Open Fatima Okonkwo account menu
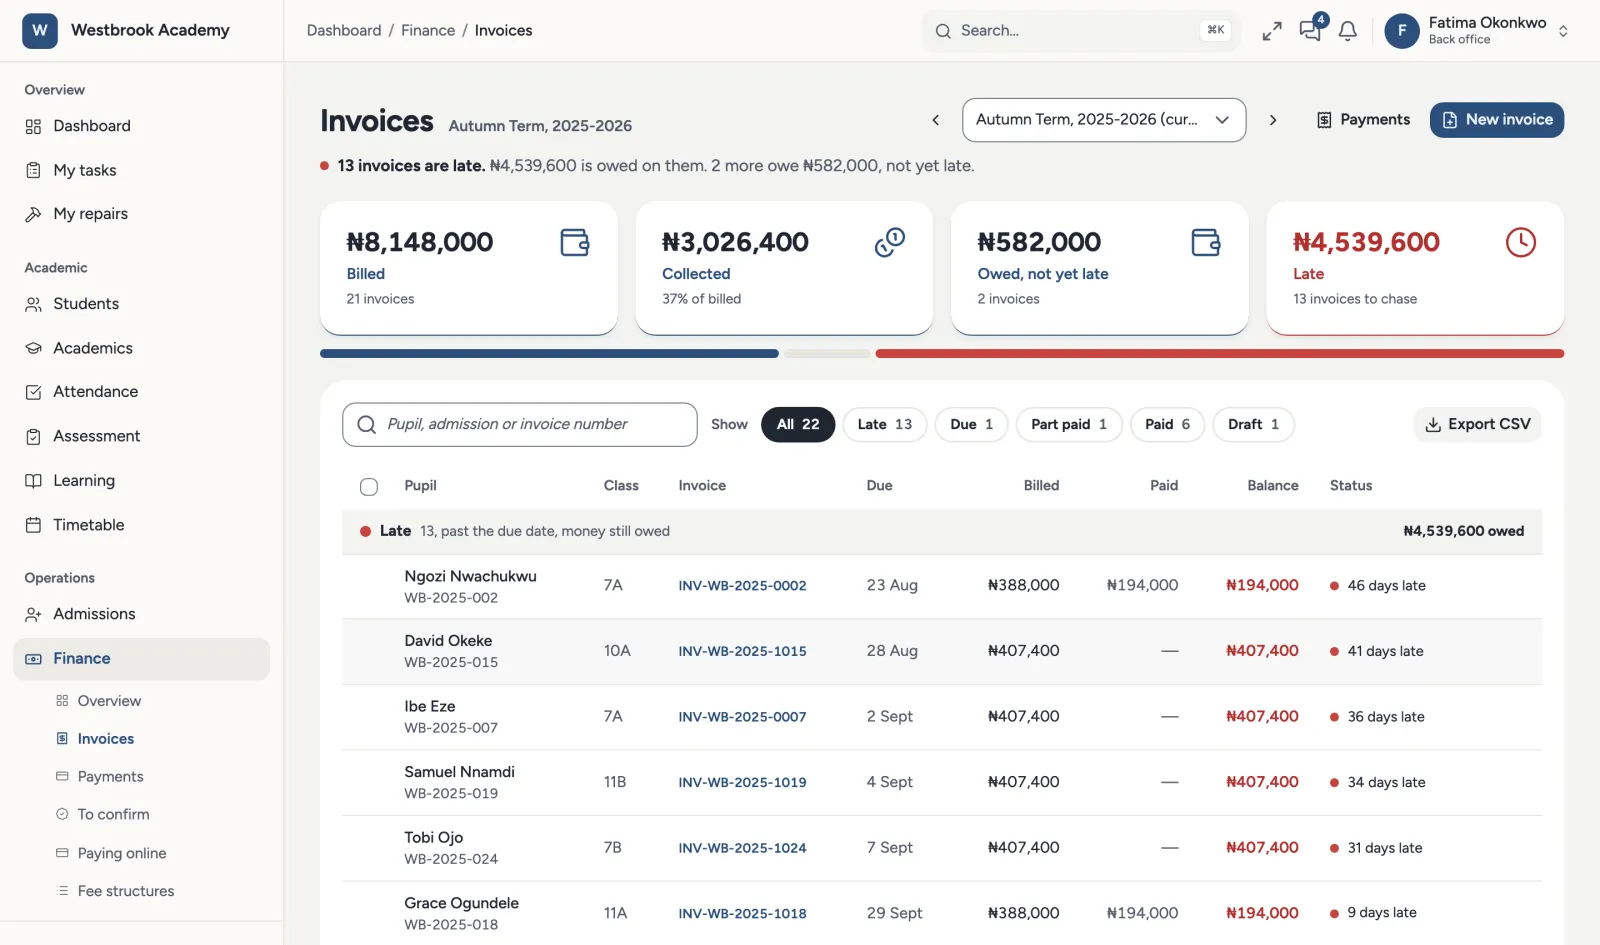 pos(1477,31)
